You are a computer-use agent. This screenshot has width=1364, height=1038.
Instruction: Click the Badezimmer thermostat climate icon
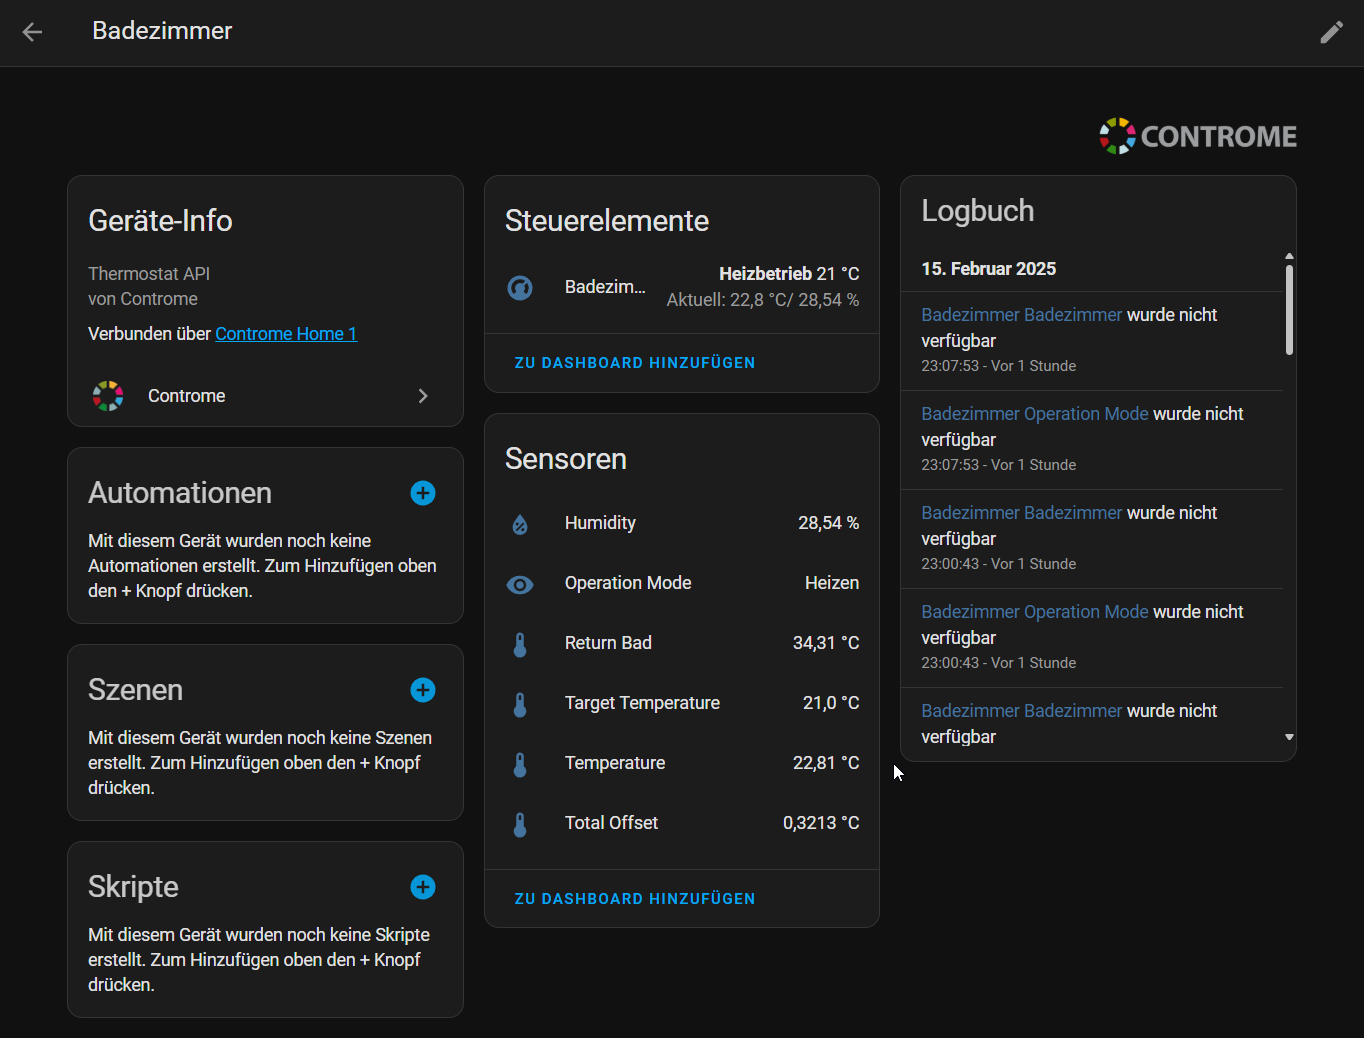520,288
